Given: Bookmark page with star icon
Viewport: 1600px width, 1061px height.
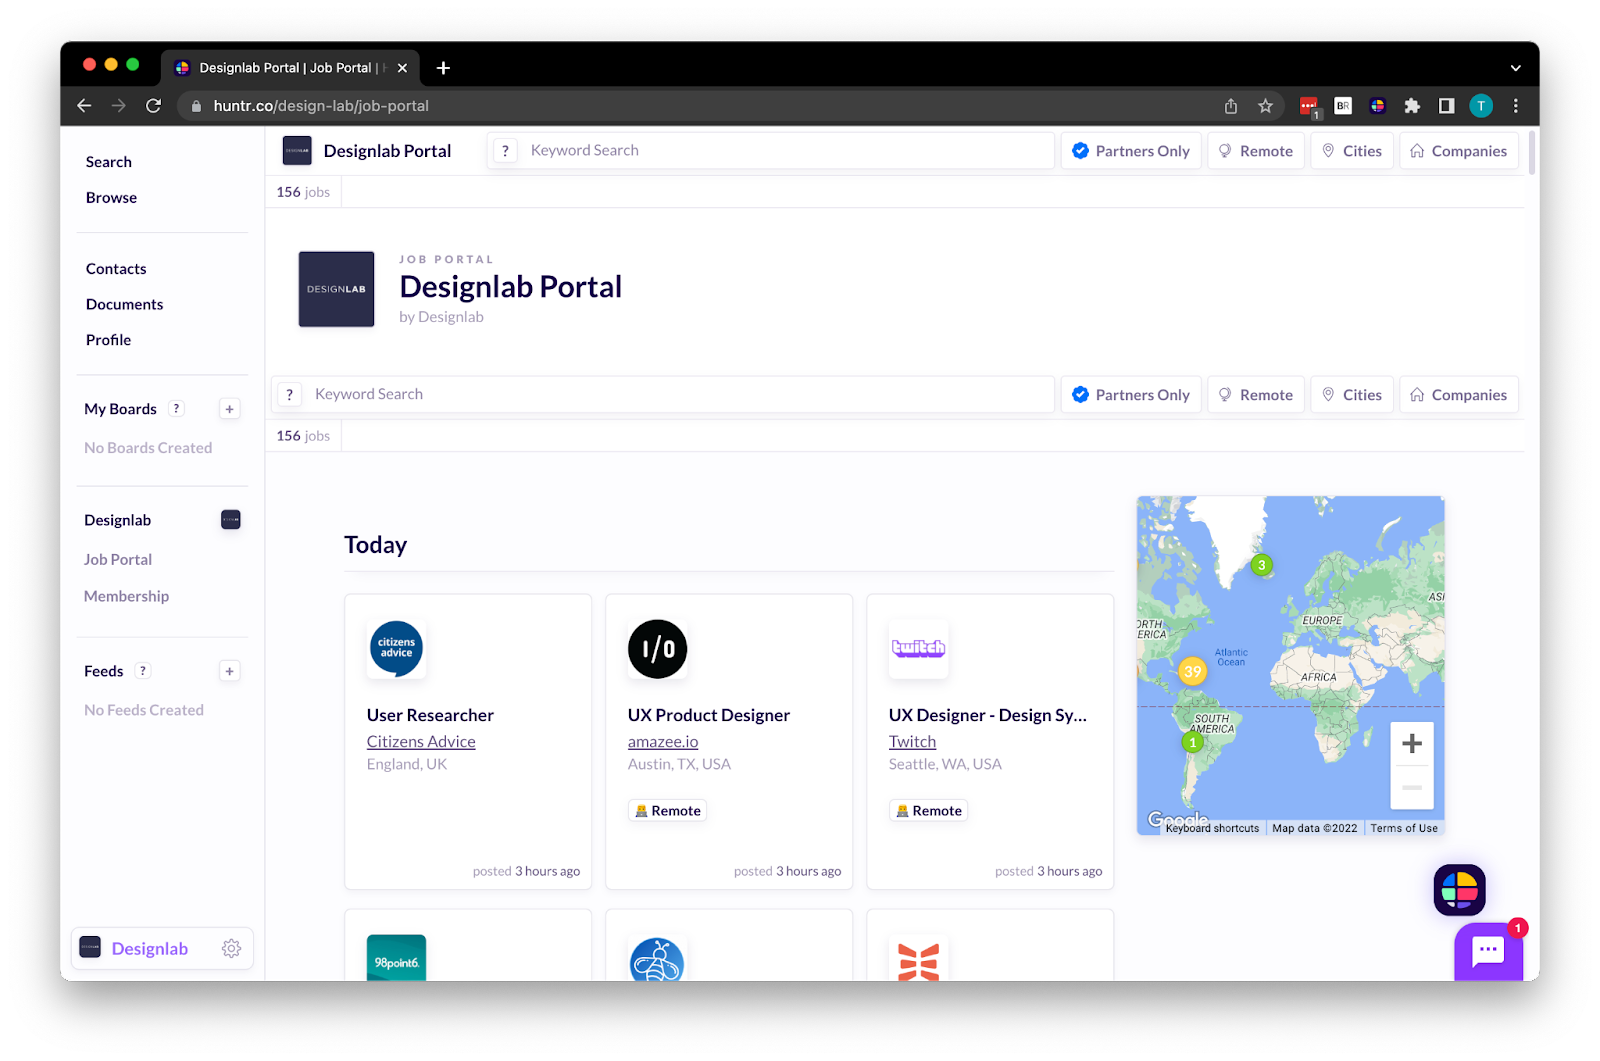Looking at the screenshot, I should 1265,106.
